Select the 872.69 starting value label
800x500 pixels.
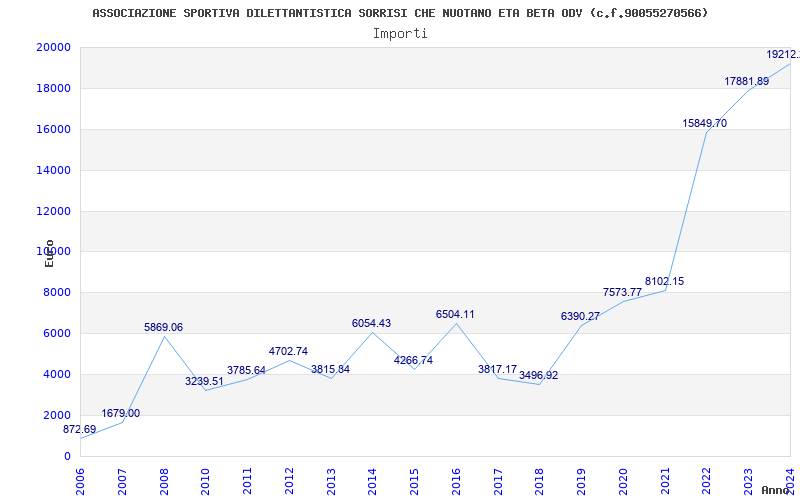tap(80, 430)
